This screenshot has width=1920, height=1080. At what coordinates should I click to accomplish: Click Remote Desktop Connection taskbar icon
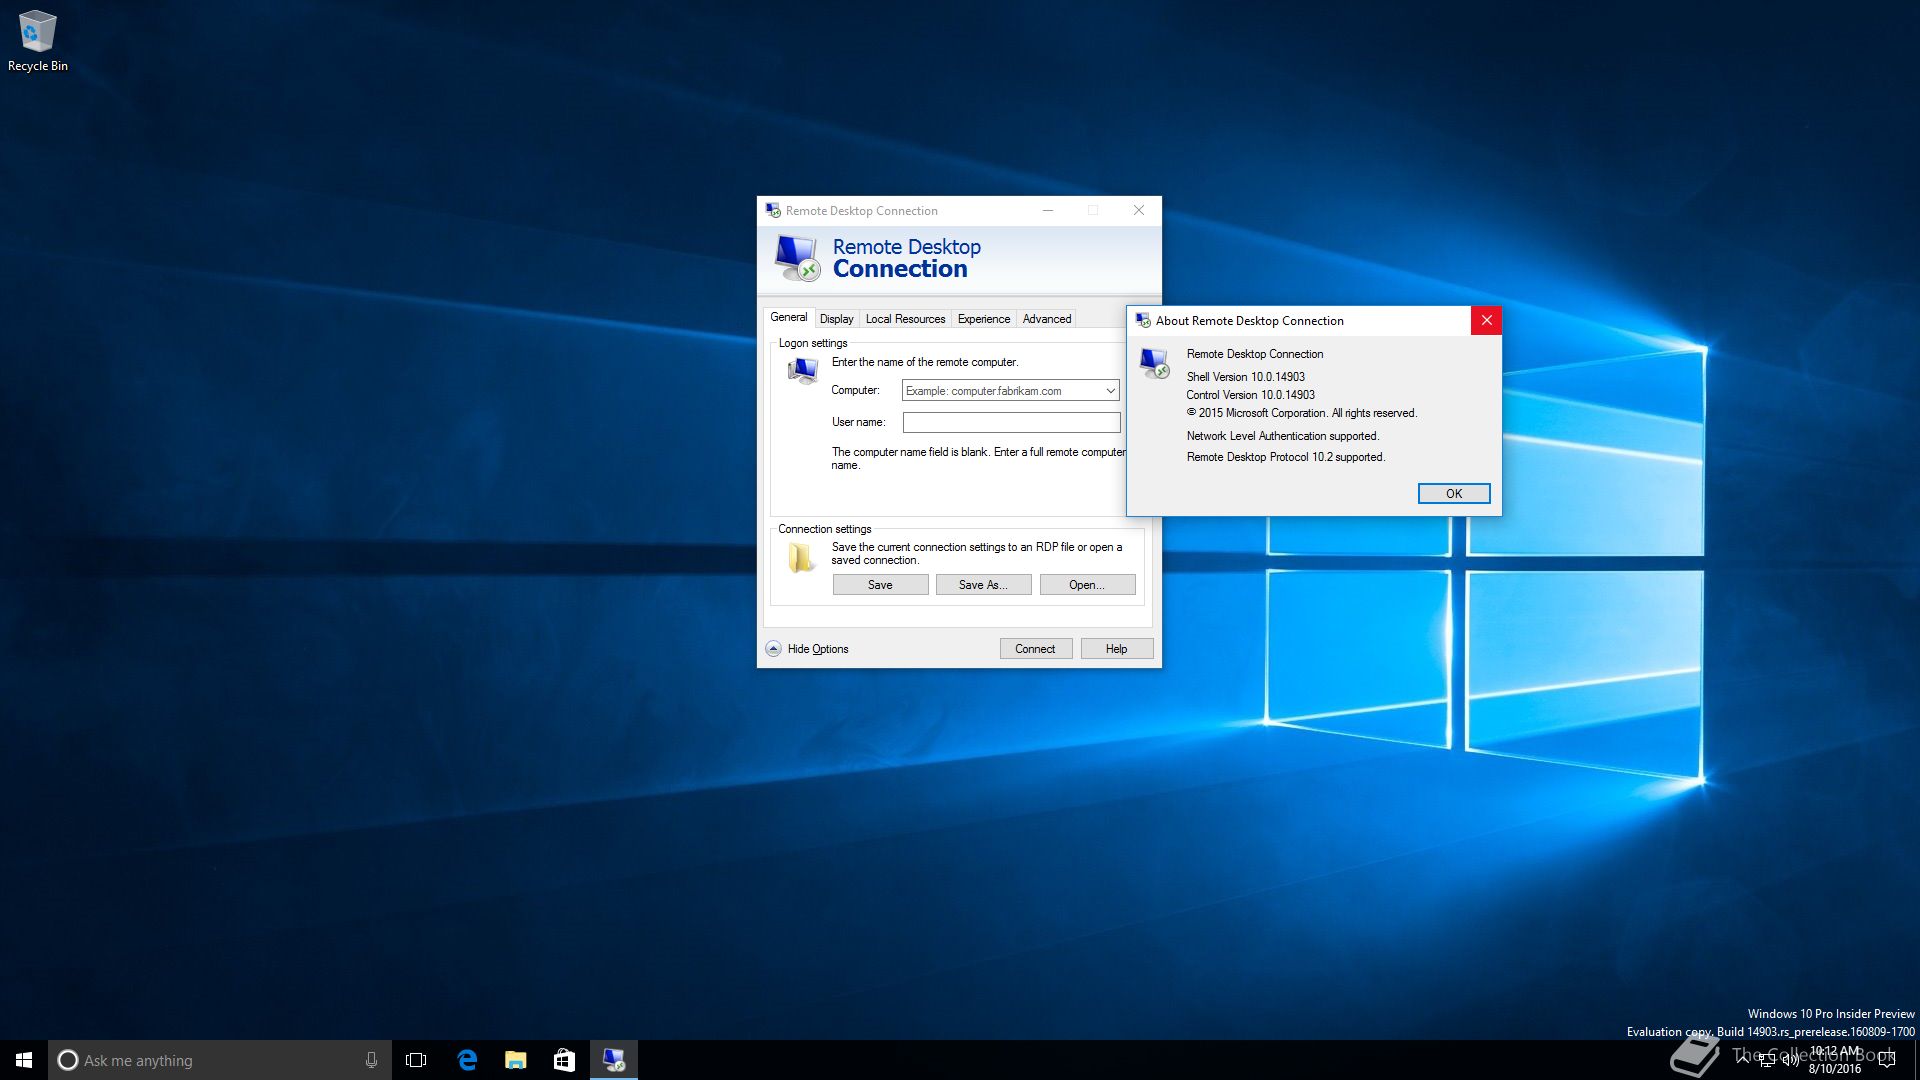pos(613,1060)
